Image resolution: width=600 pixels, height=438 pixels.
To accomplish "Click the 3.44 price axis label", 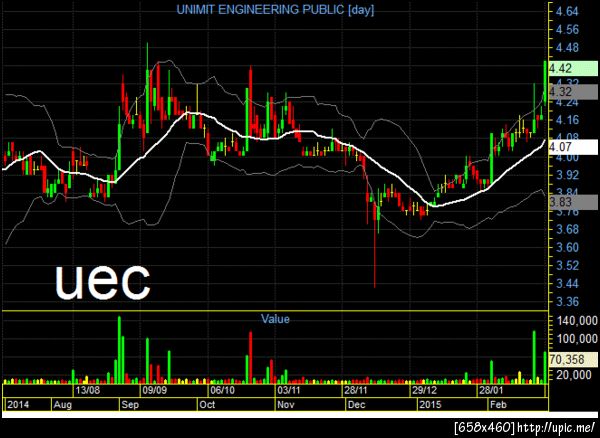I will click(567, 284).
